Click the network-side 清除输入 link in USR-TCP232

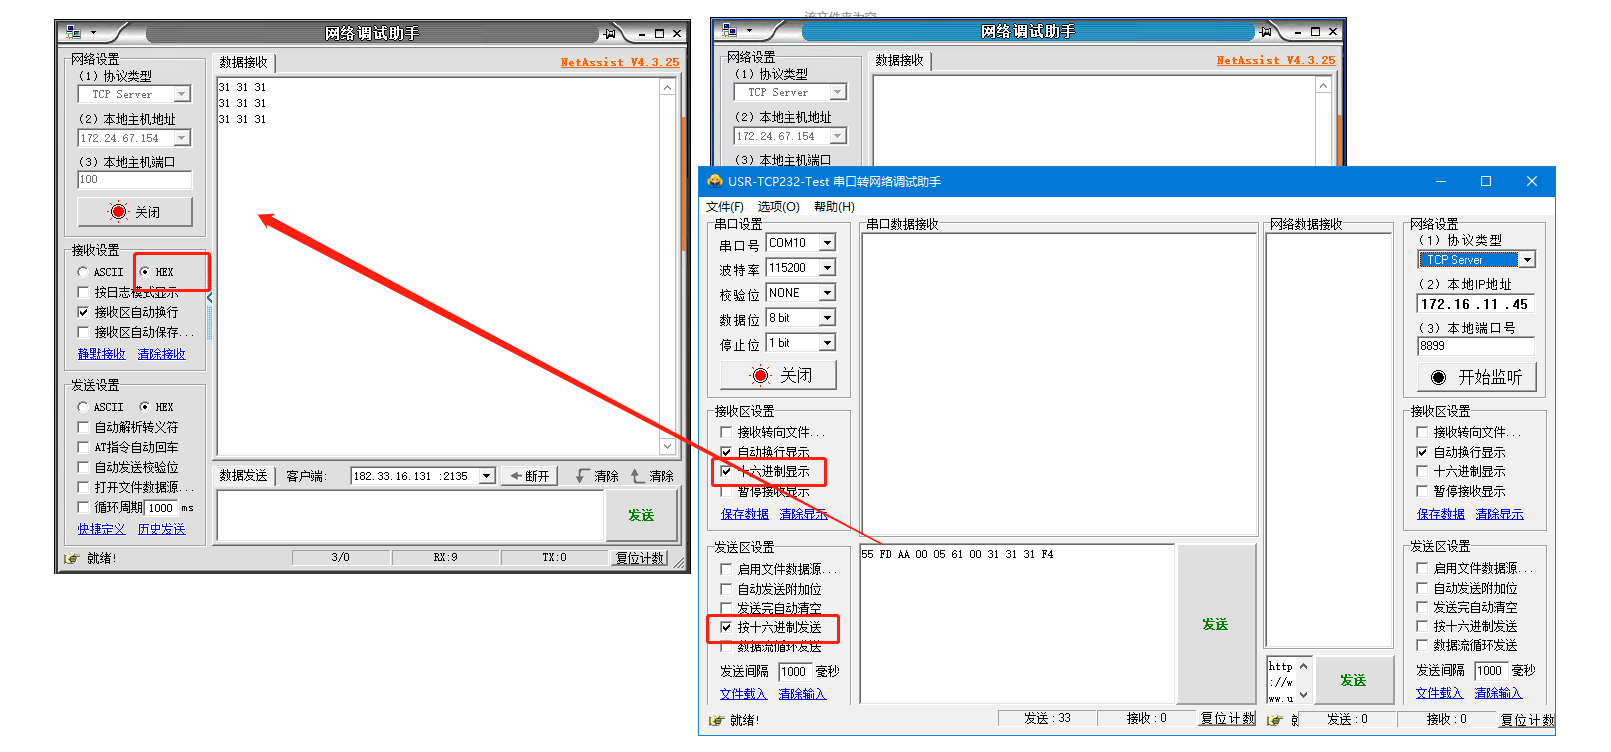(1498, 693)
